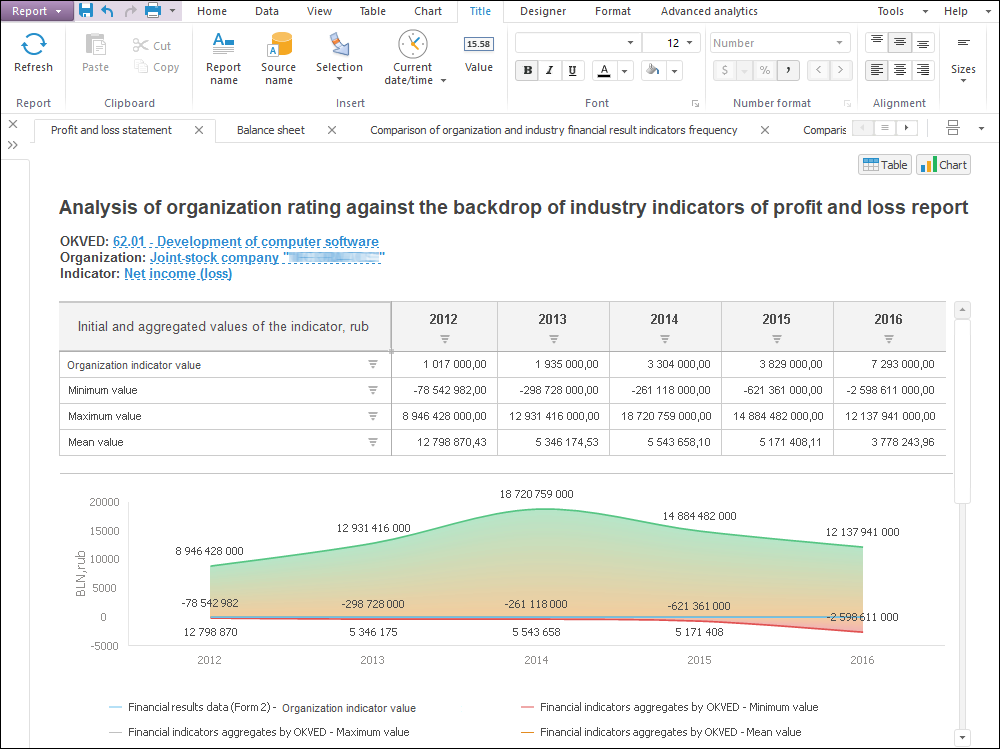
Task: Toggle Bold formatting
Action: (527, 71)
